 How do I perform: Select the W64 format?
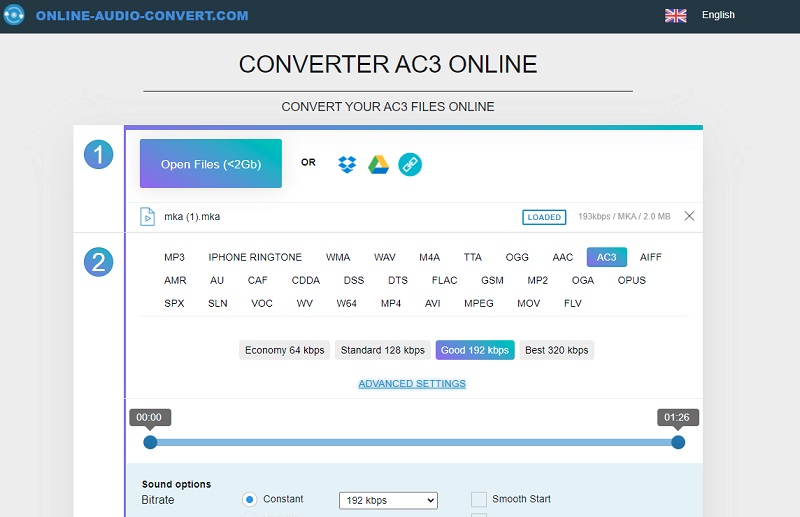pyautogui.click(x=346, y=303)
